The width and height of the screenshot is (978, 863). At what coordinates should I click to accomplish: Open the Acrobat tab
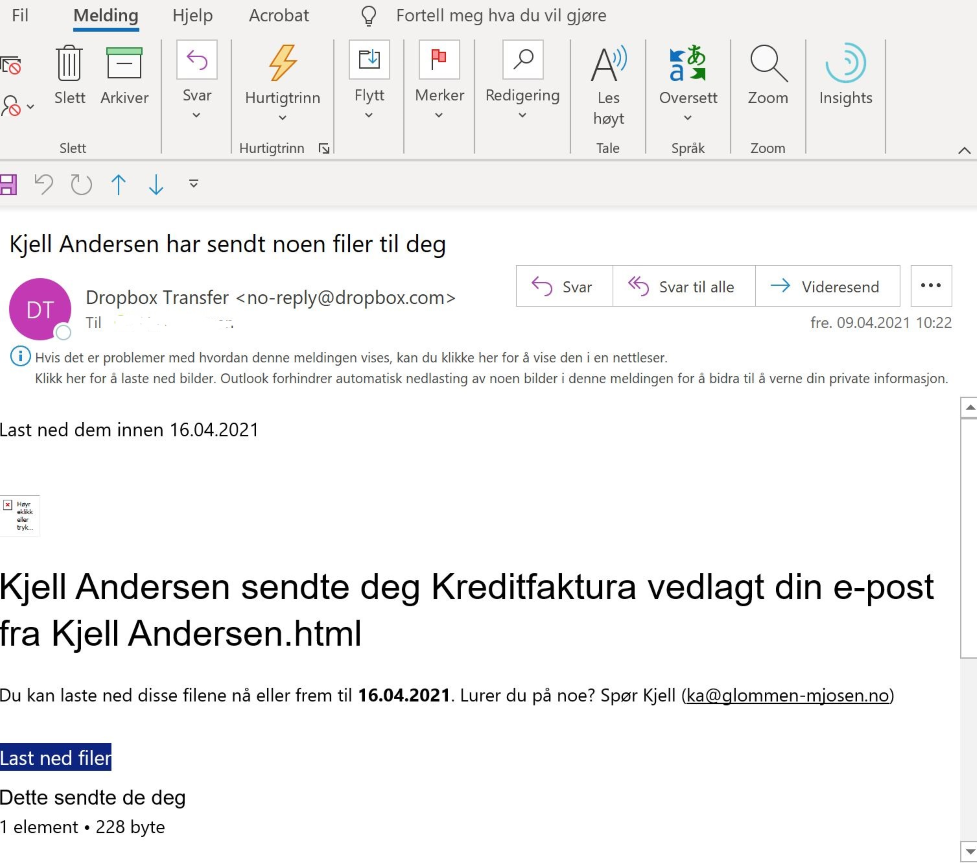click(279, 15)
